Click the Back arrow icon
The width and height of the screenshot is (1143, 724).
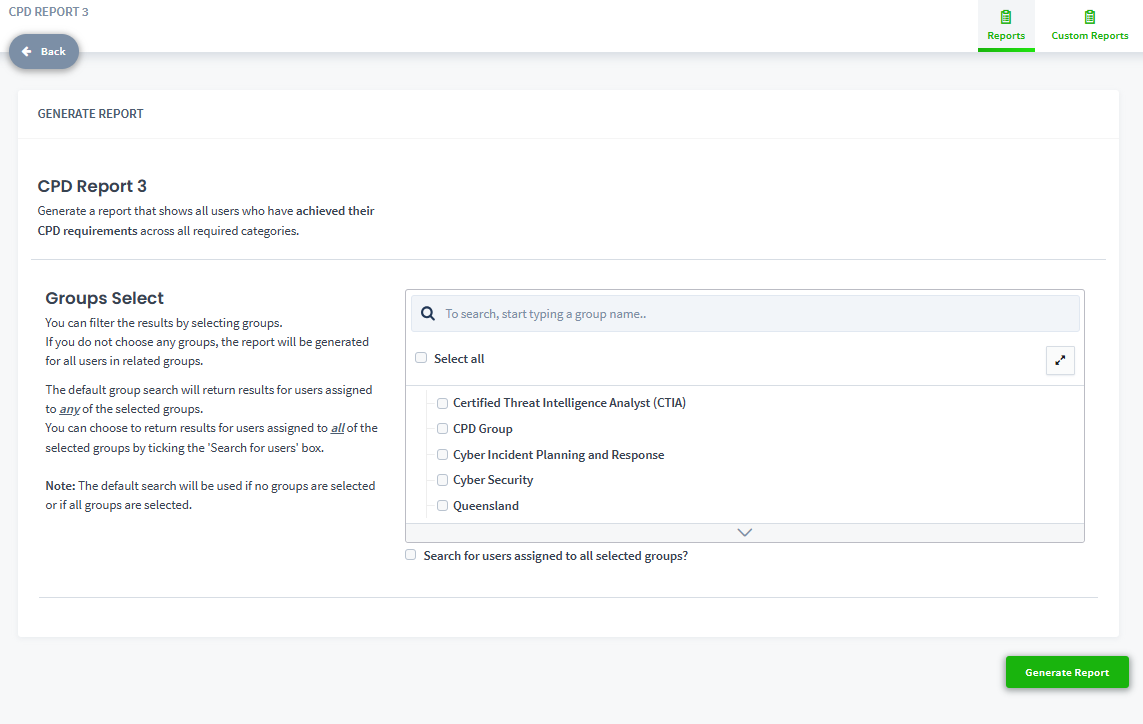pos(27,51)
